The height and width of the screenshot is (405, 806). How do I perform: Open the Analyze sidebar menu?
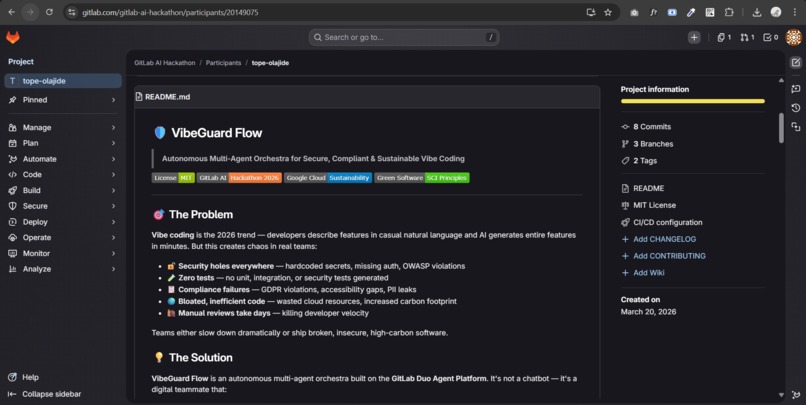pyautogui.click(x=63, y=269)
